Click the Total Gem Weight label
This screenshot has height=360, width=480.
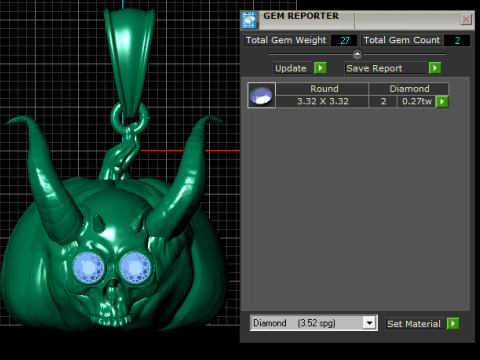(x=286, y=40)
